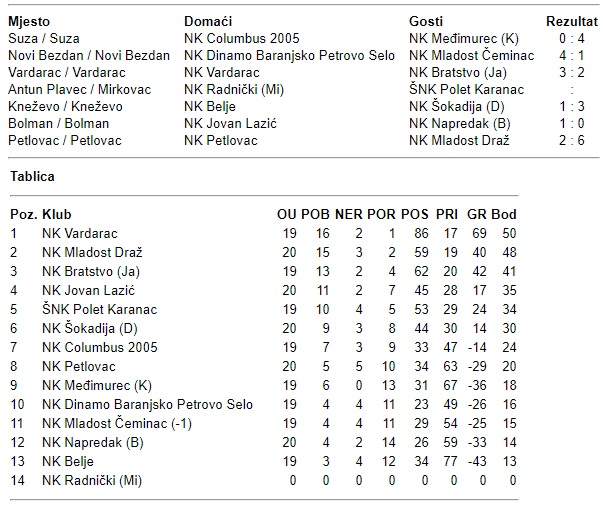Click the Domaći column header
Image resolution: width=603 pixels, height=509 pixels.
click(208, 22)
